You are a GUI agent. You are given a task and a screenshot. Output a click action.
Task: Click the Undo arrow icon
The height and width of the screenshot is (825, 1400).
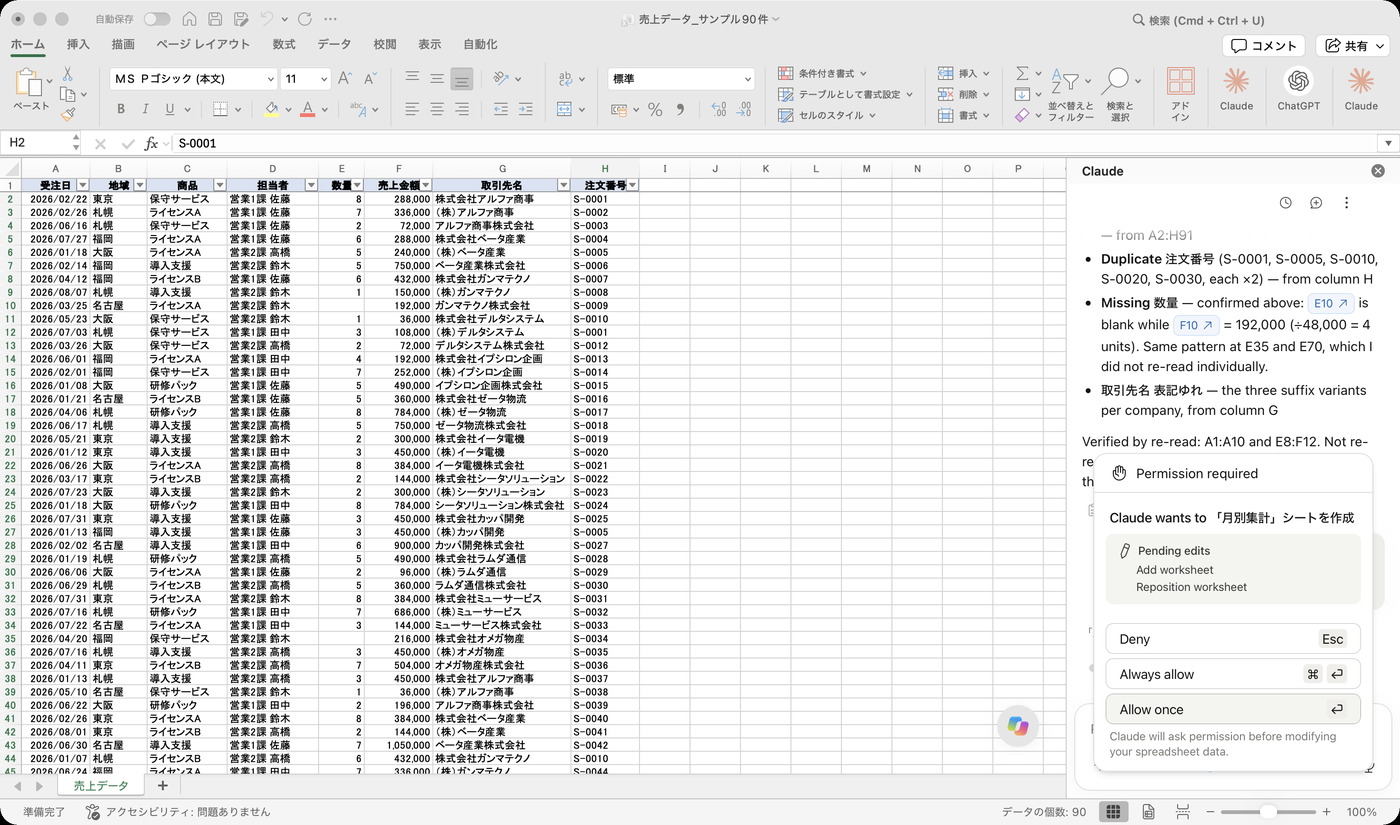[x=266, y=19]
